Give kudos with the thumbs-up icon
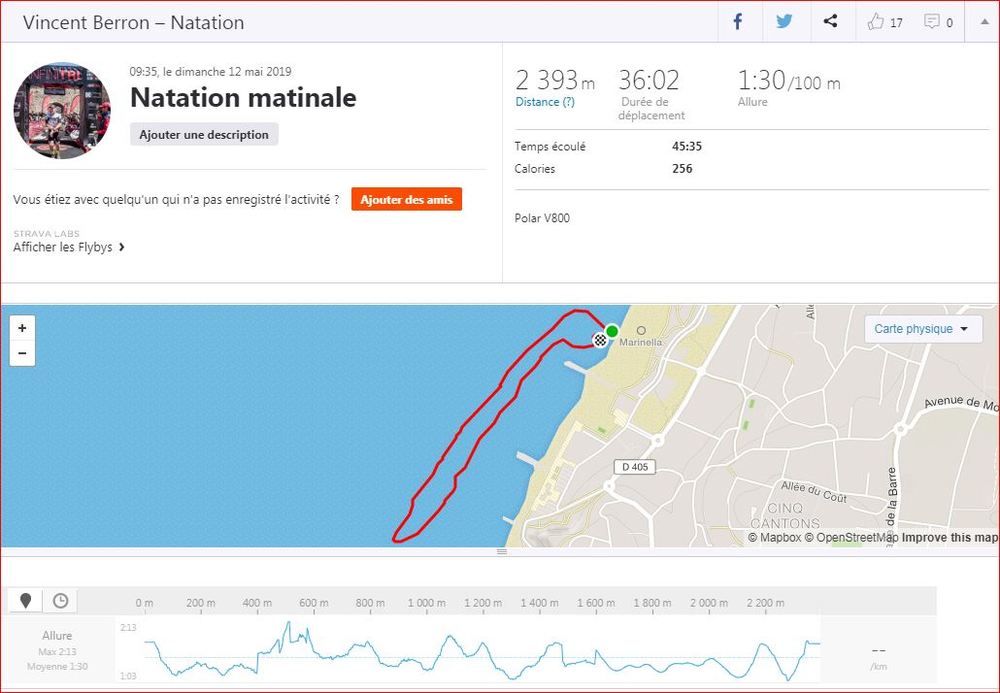Image resolution: width=1000 pixels, height=693 pixels. pos(877,22)
